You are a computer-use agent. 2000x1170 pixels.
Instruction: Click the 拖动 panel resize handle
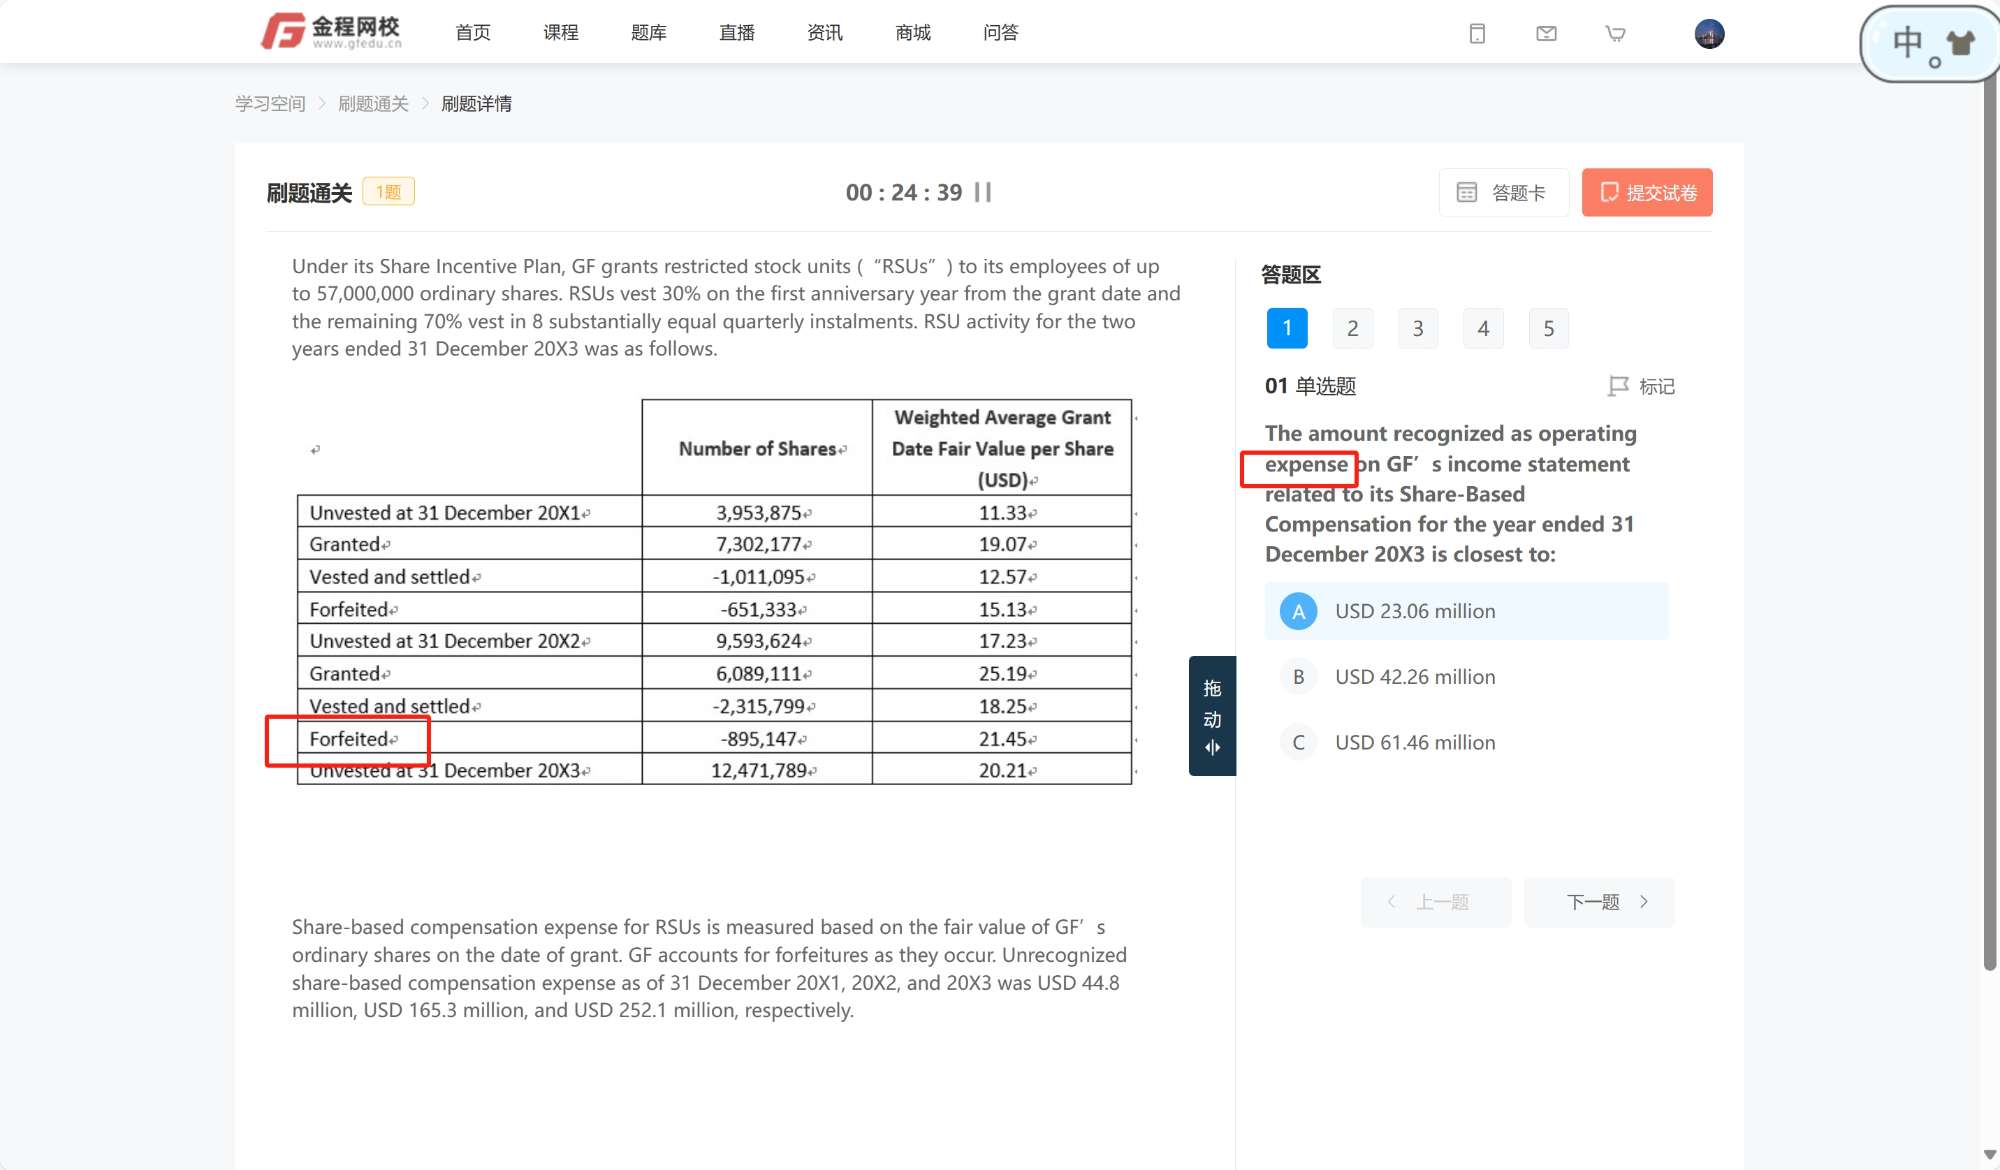(x=1212, y=716)
